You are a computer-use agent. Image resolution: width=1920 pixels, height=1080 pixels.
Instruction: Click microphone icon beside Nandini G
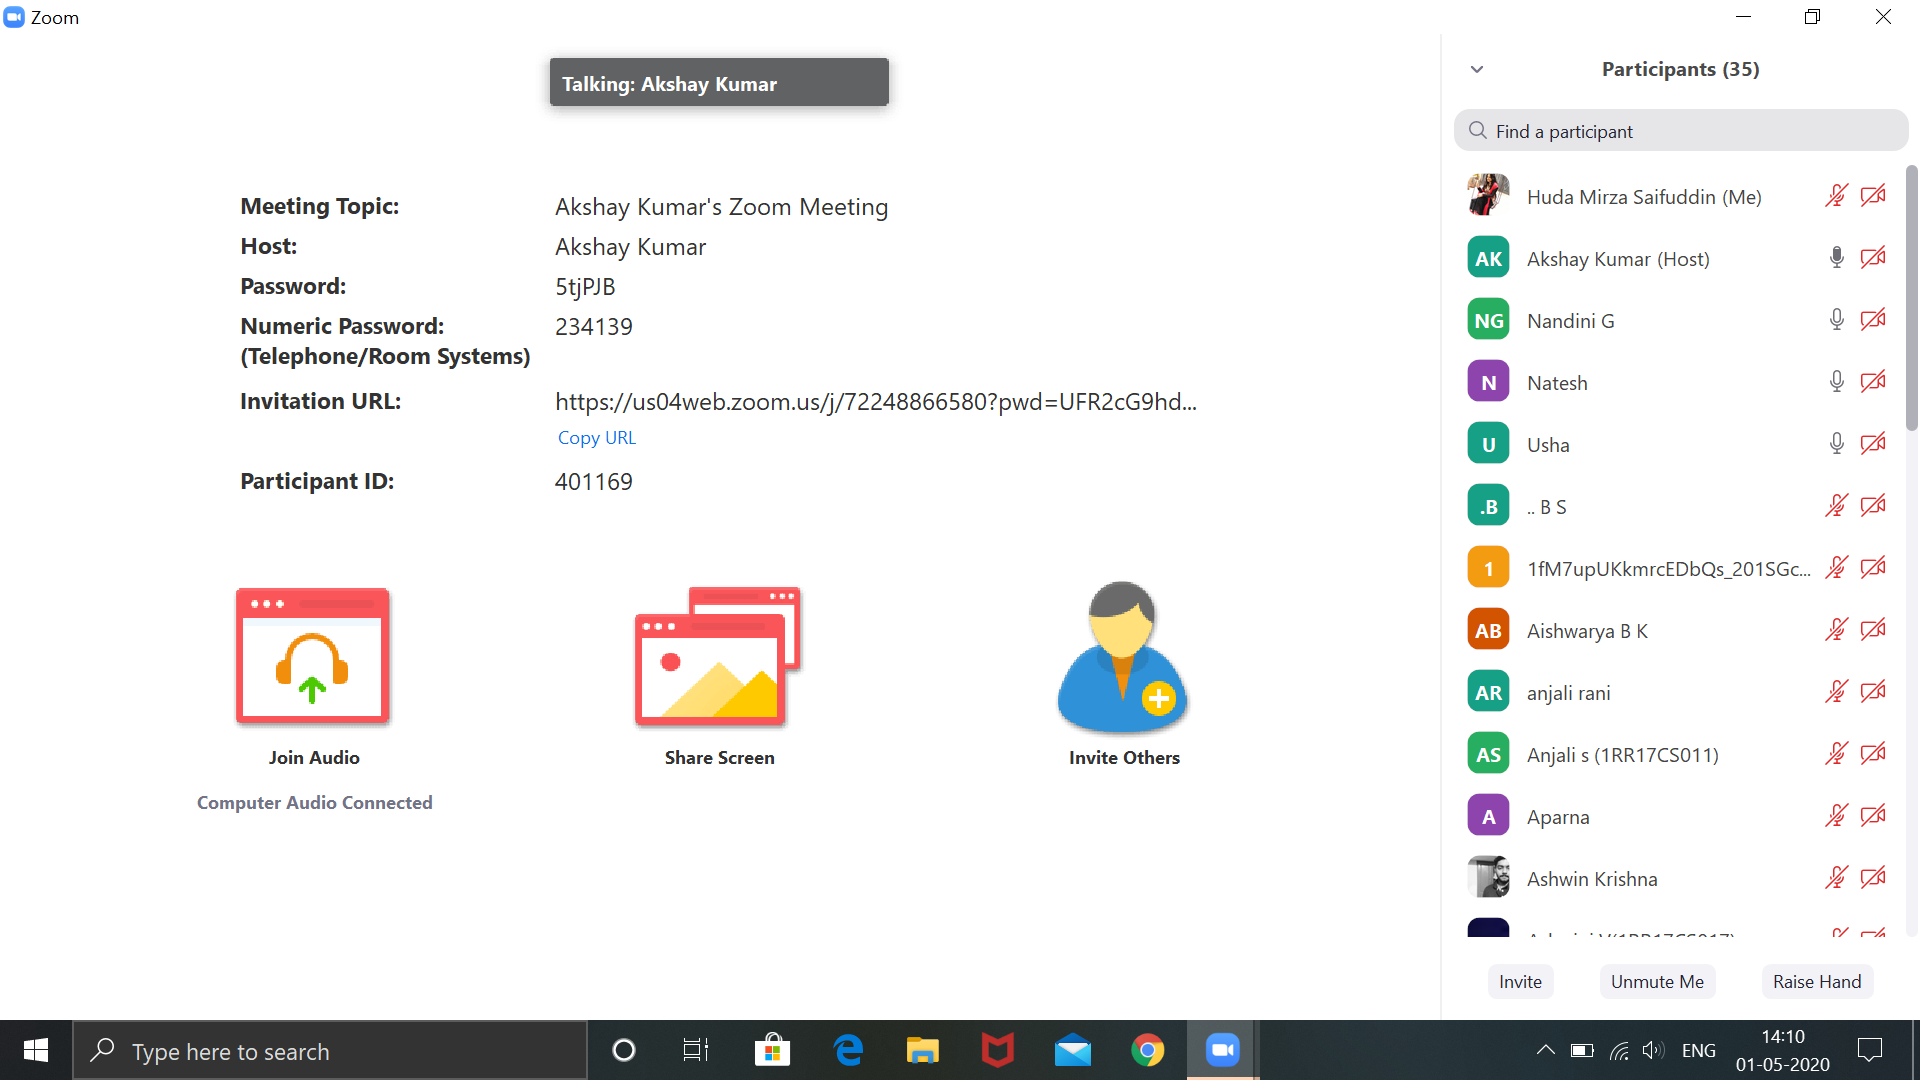pos(1836,319)
